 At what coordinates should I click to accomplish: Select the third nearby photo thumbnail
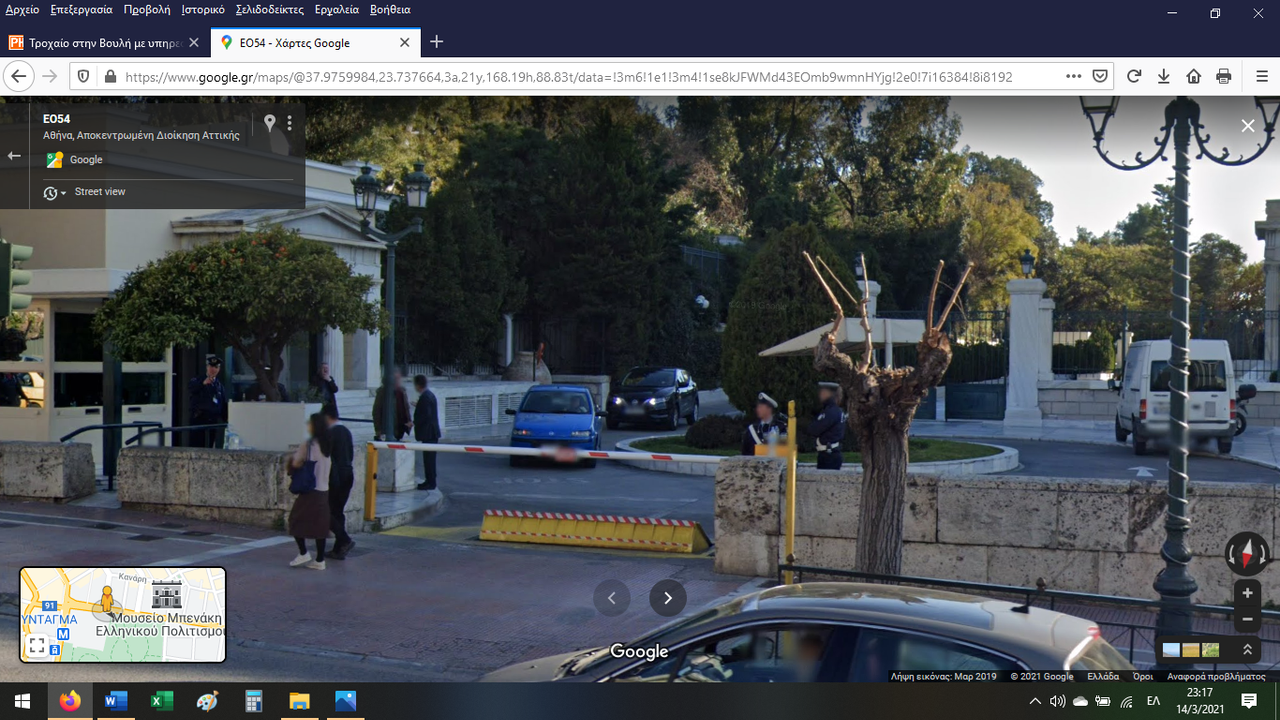click(x=1211, y=650)
